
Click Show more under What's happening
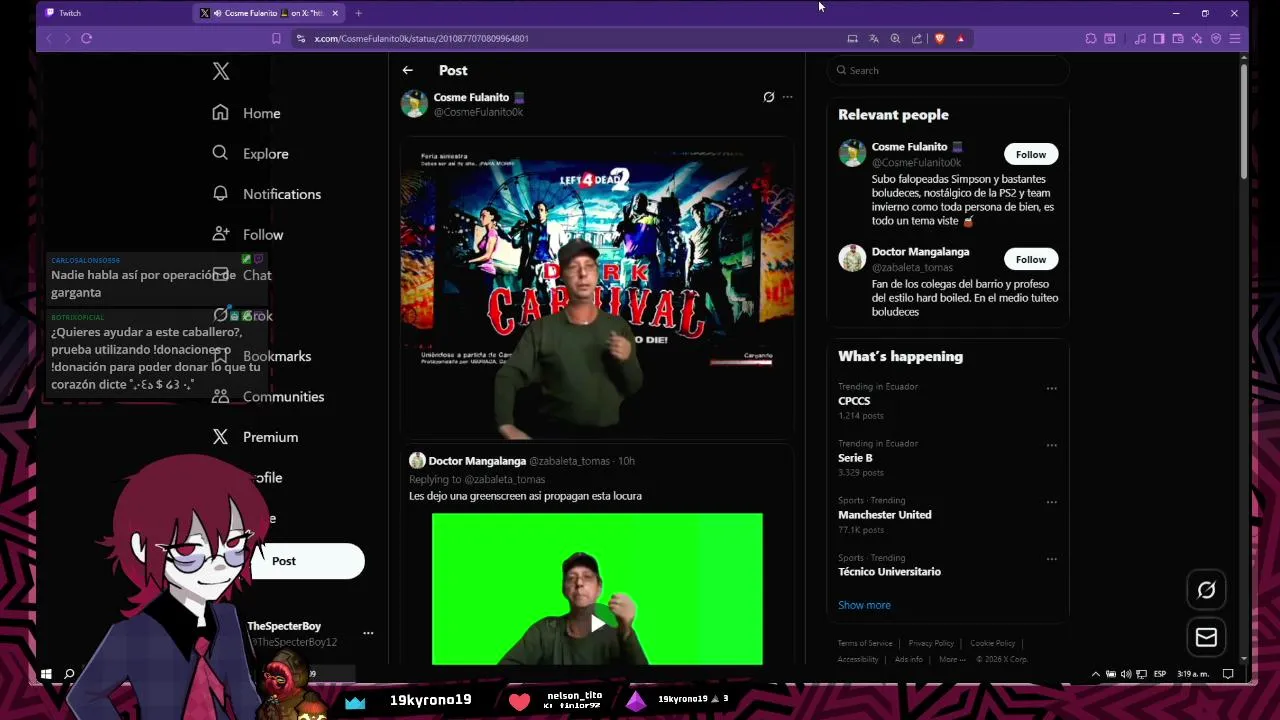[864, 605]
